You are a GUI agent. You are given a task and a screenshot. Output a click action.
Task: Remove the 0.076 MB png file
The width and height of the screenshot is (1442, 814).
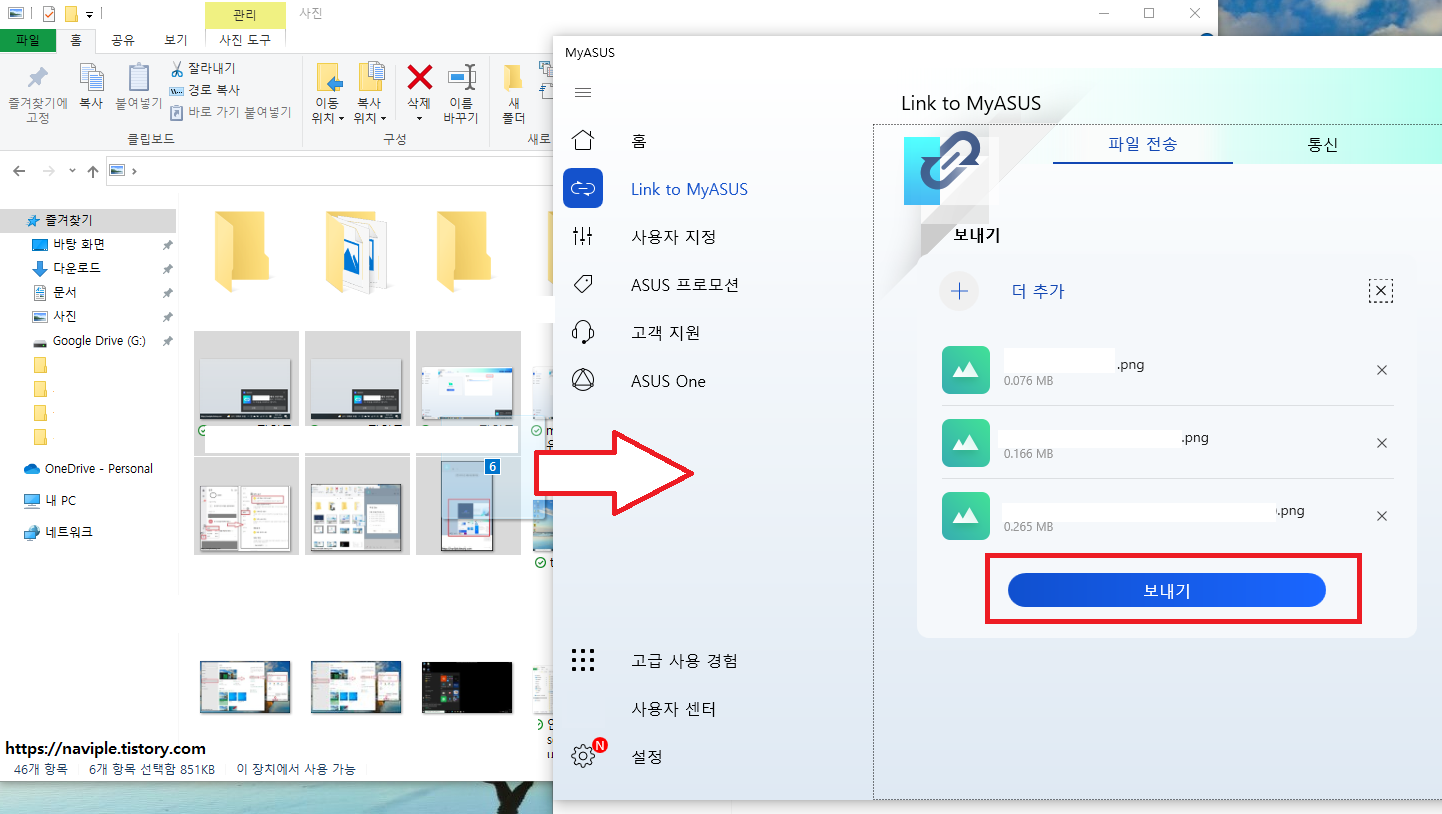click(x=1382, y=370)
